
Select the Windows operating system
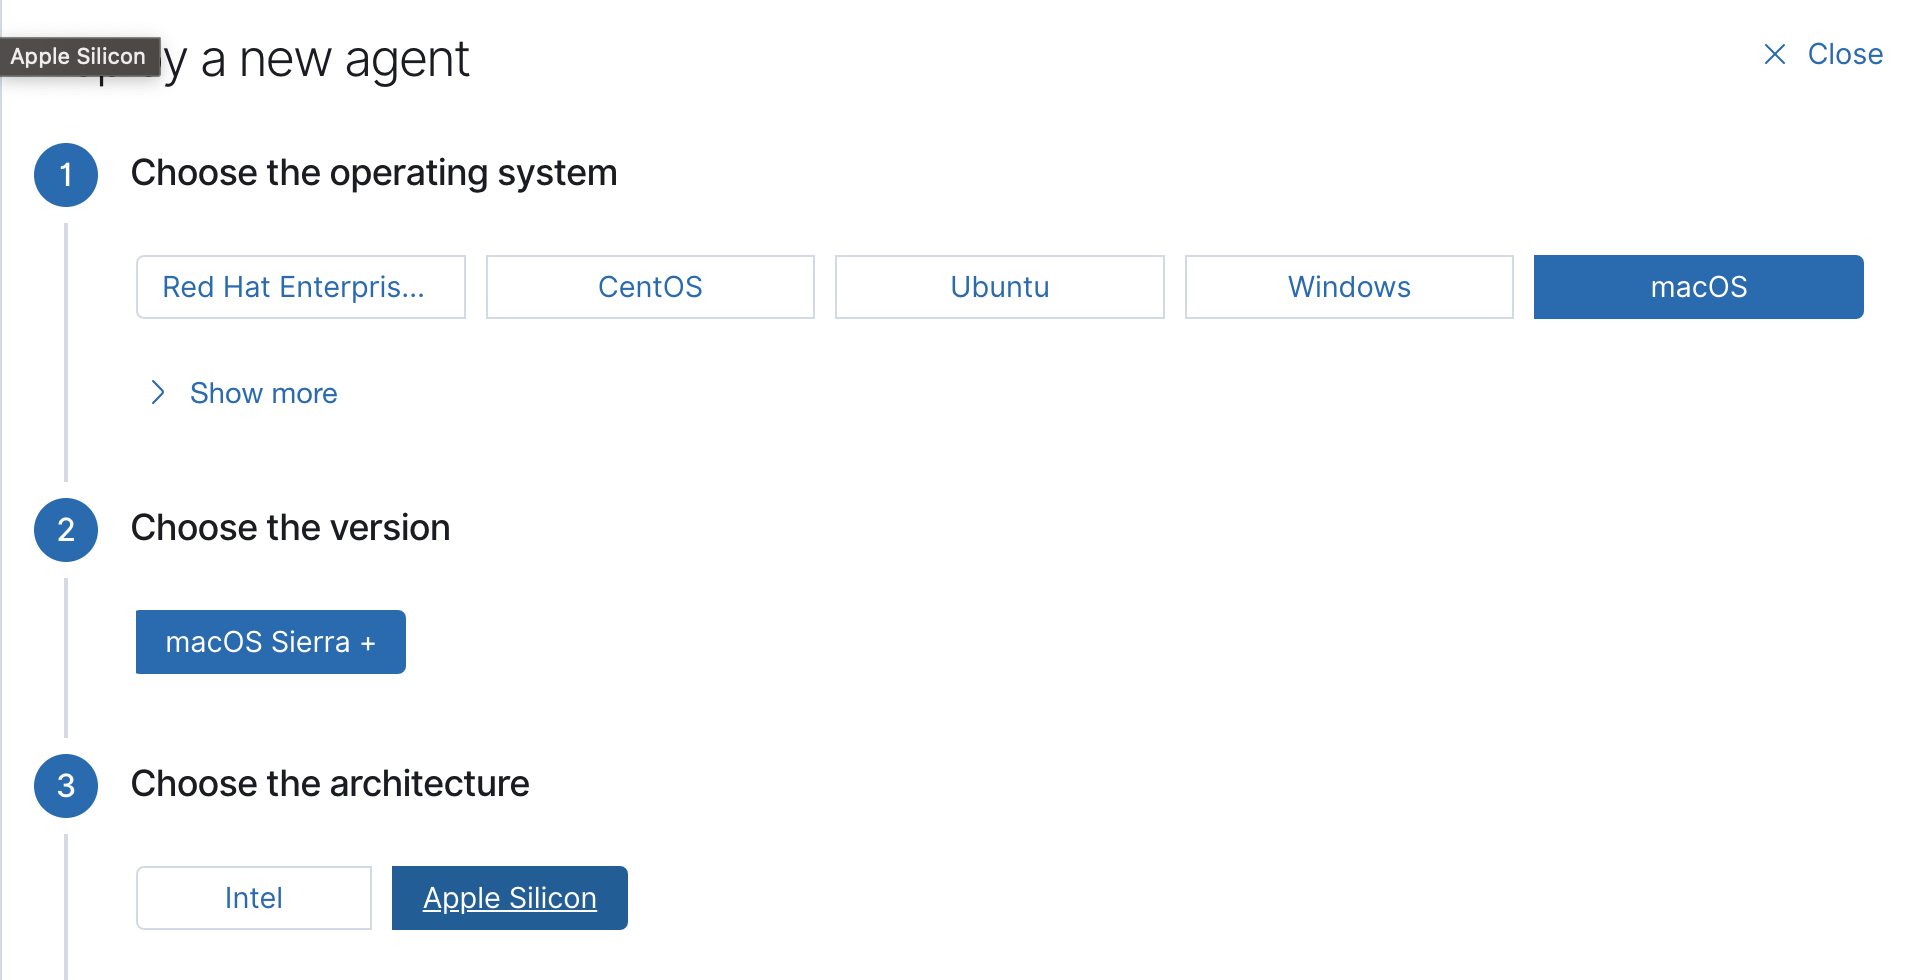(1349, 287)
